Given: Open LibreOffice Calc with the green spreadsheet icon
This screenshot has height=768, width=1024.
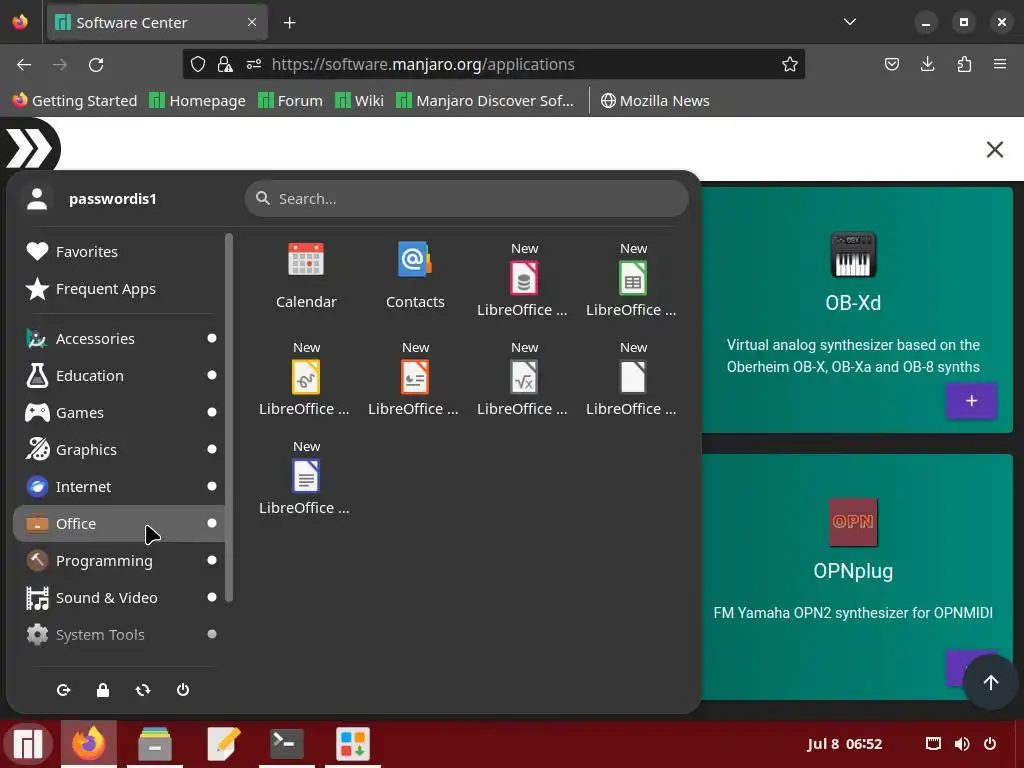Looking at the screenshot, I should 632,280.
